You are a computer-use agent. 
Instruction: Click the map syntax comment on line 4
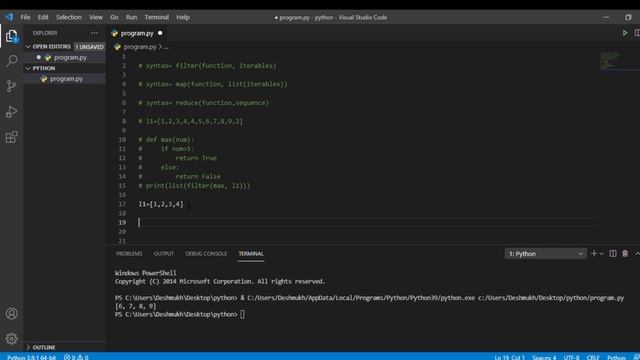[x=213, y=84]
